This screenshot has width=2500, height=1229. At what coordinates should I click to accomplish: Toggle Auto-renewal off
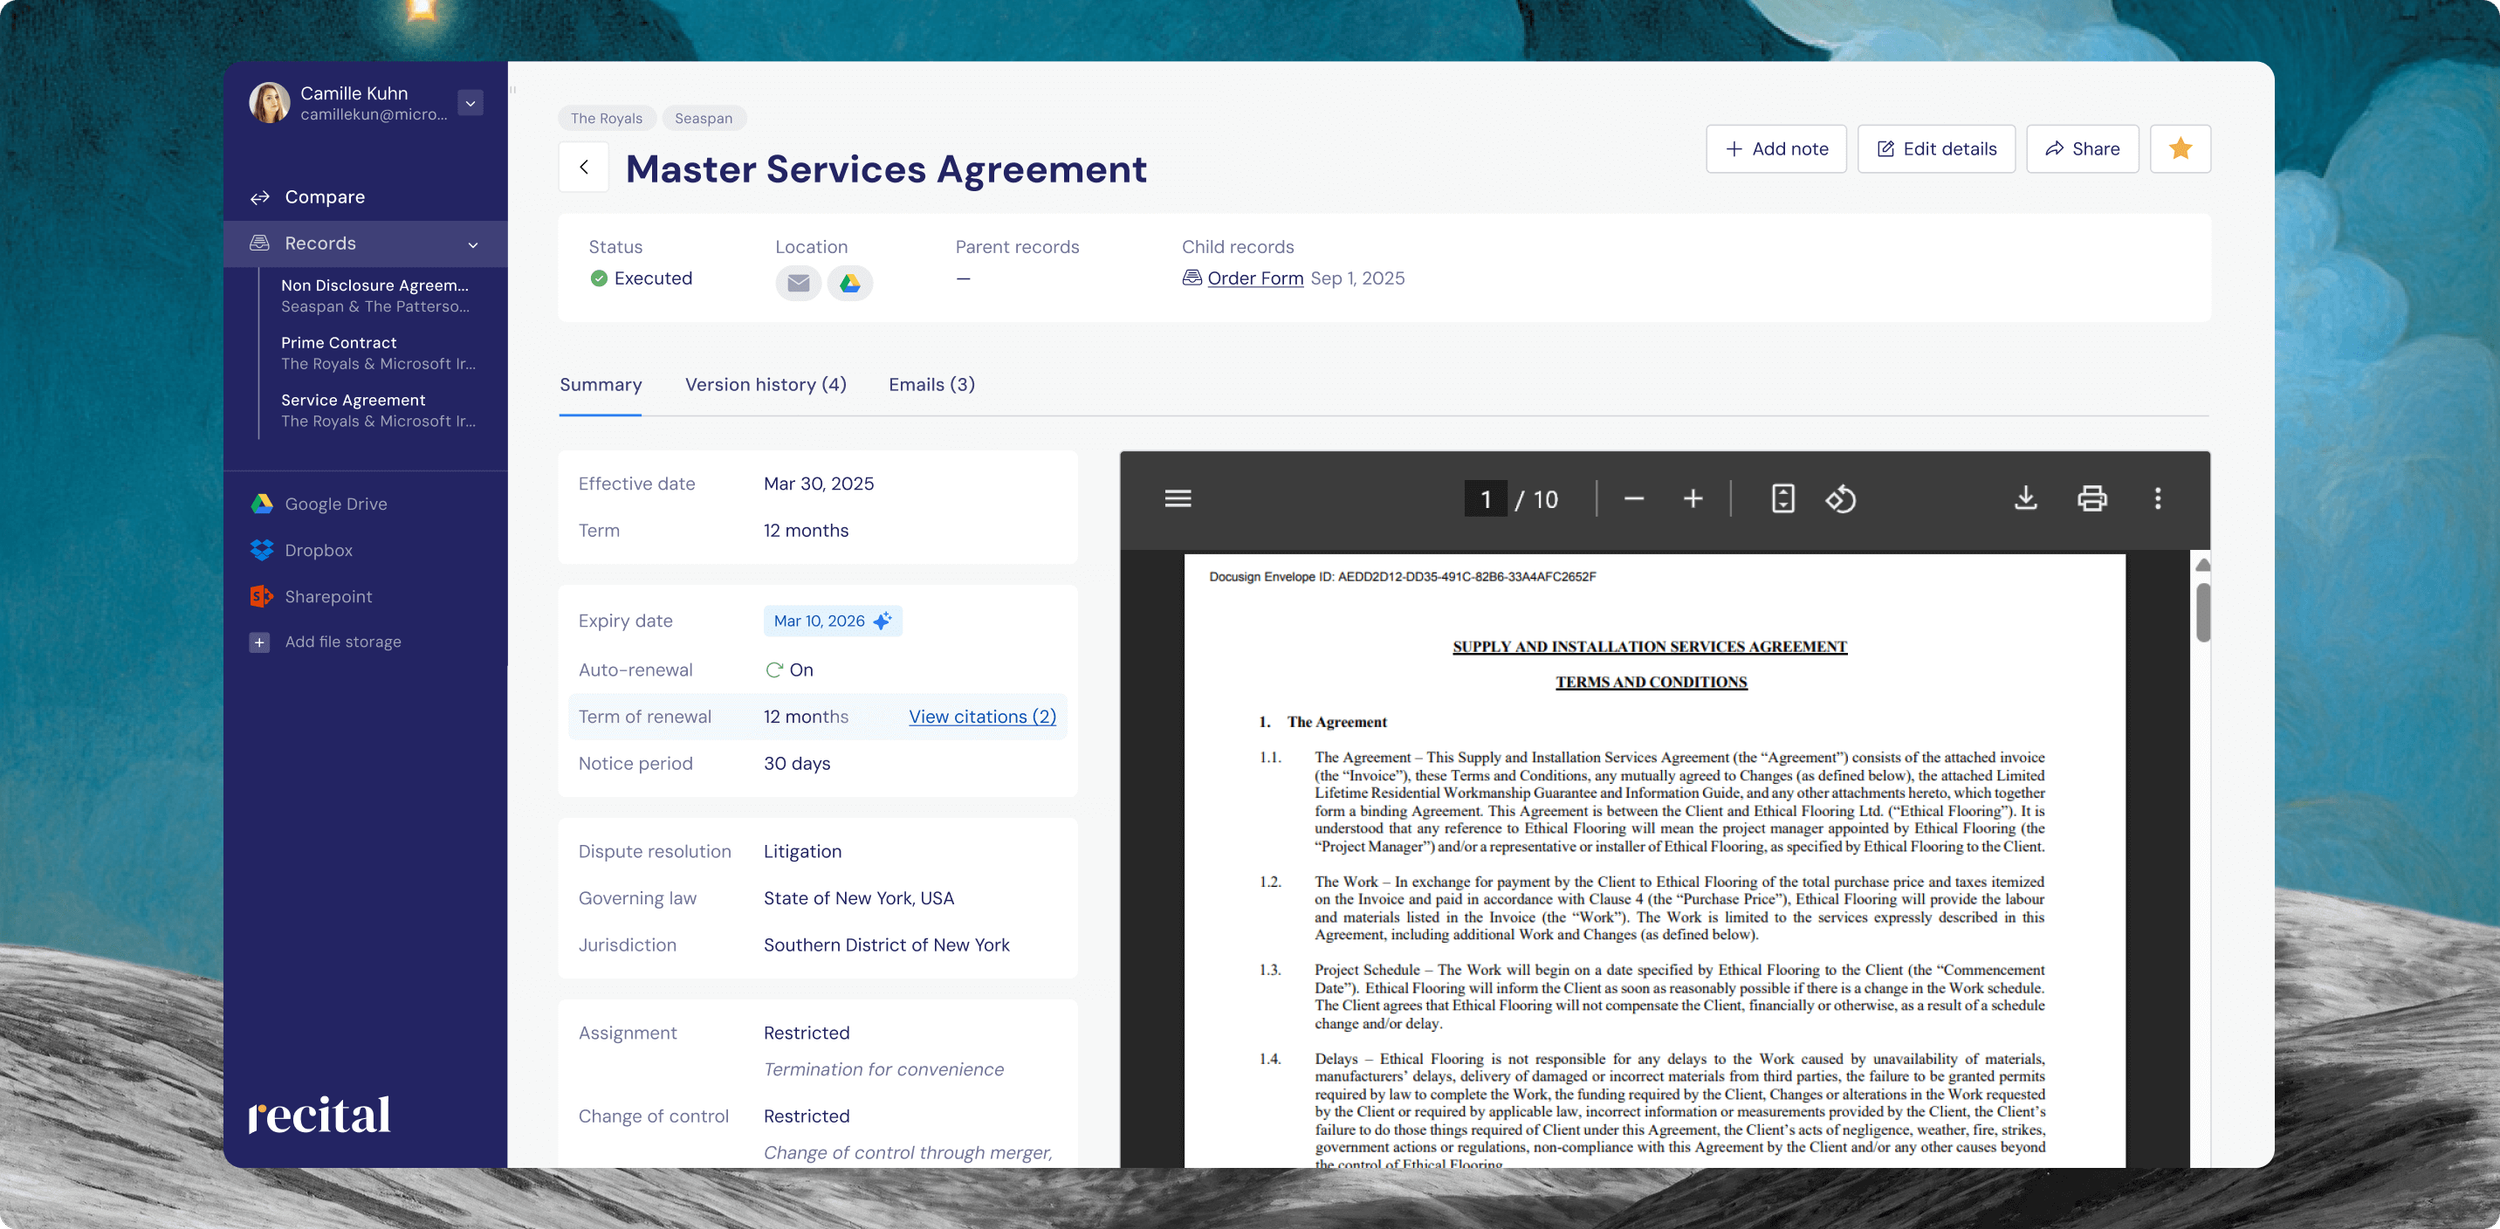click(790, 670)
